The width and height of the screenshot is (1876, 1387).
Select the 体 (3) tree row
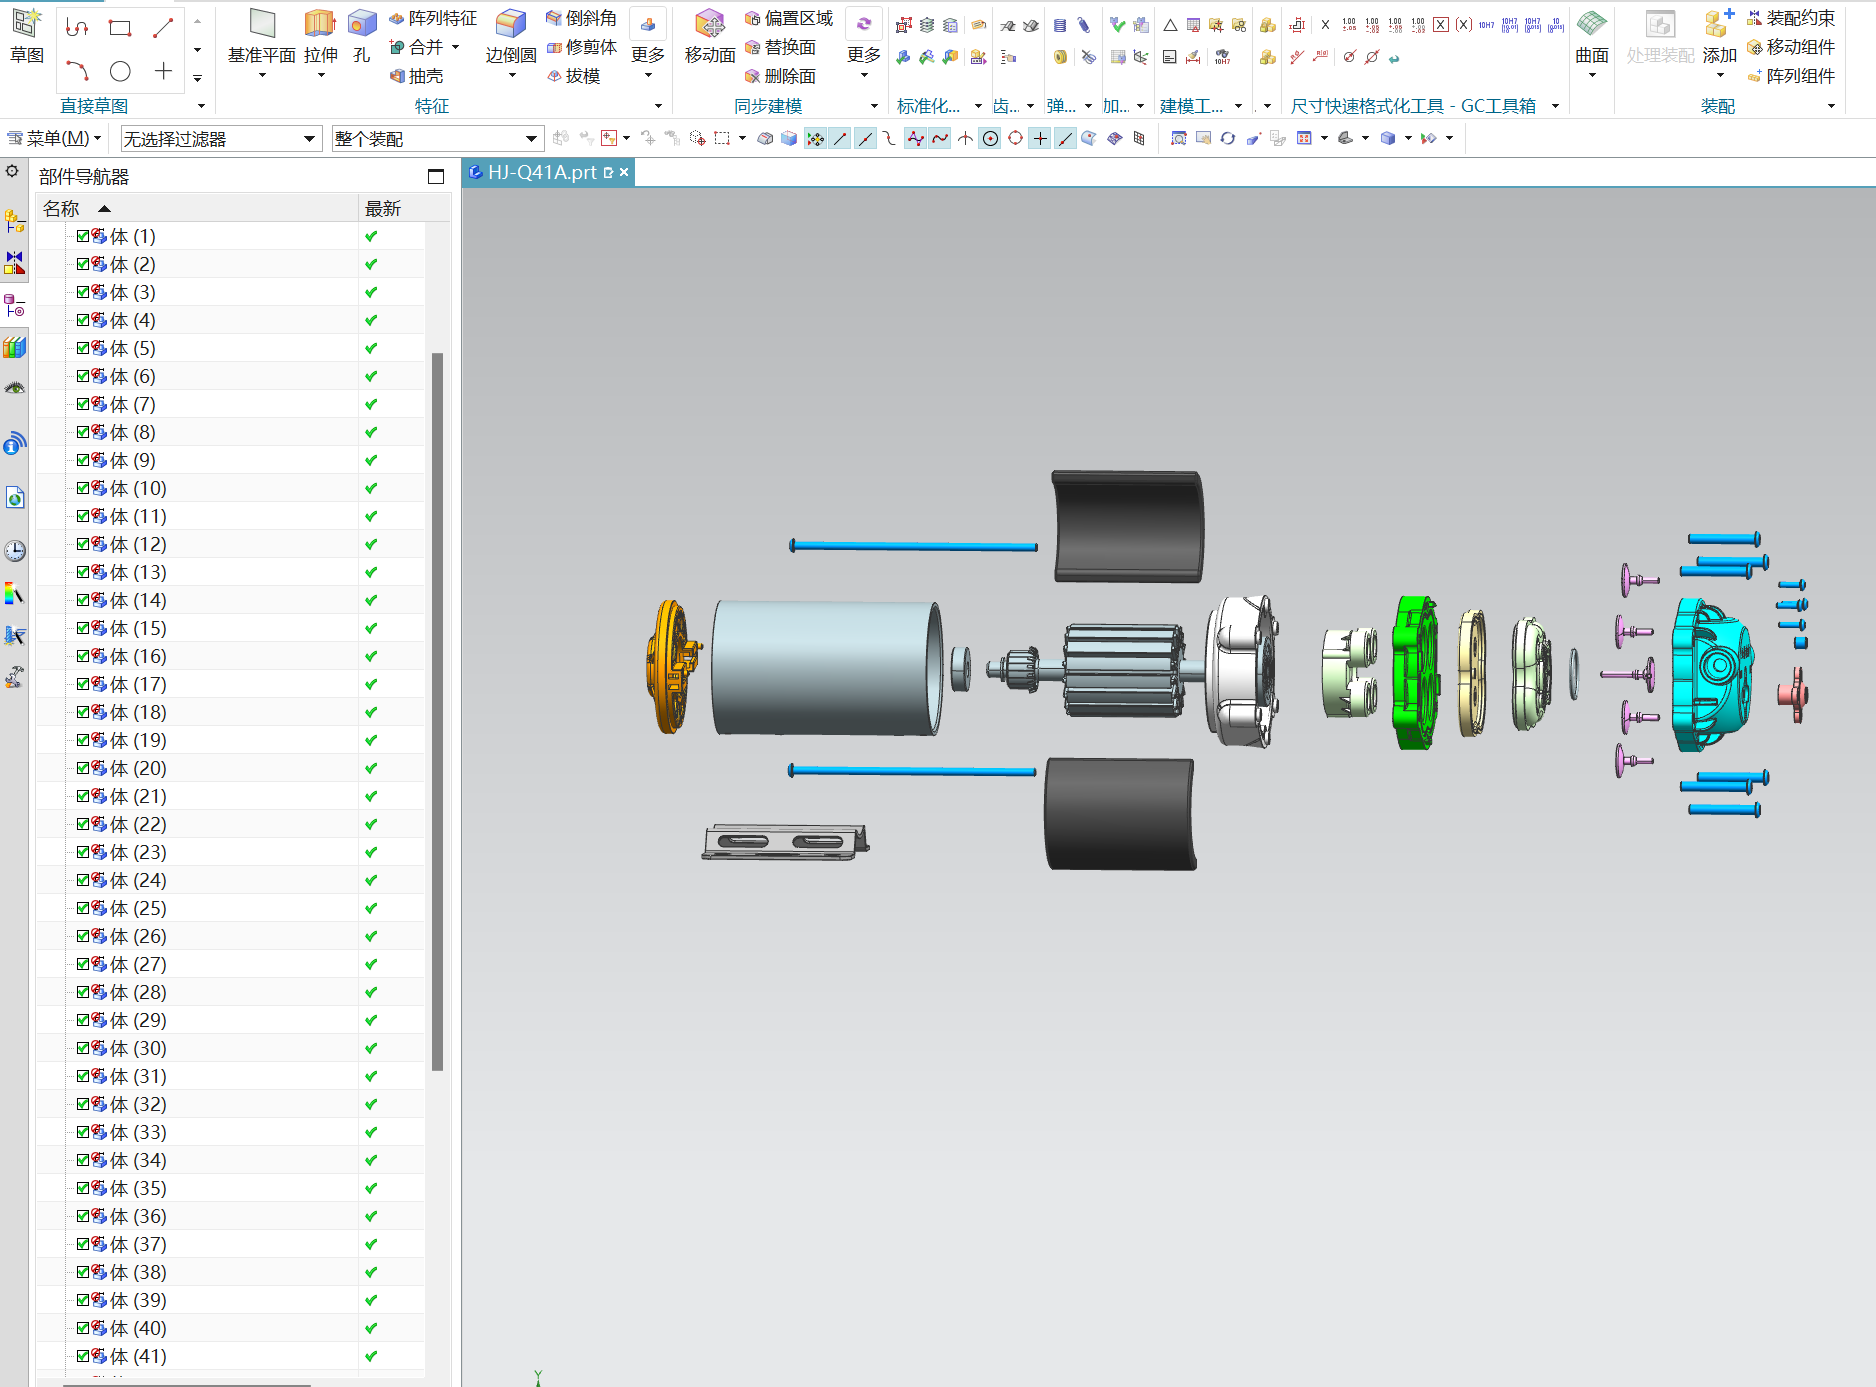pyautogui.click(x=231, y=292)
